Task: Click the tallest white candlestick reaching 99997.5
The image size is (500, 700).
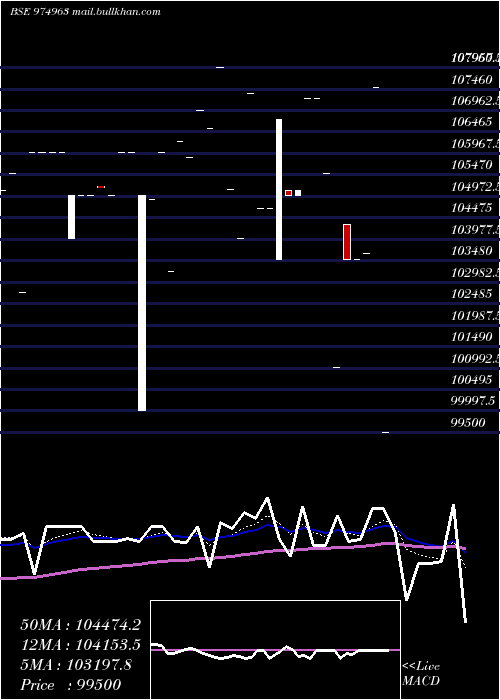Action: pos(142,303)
